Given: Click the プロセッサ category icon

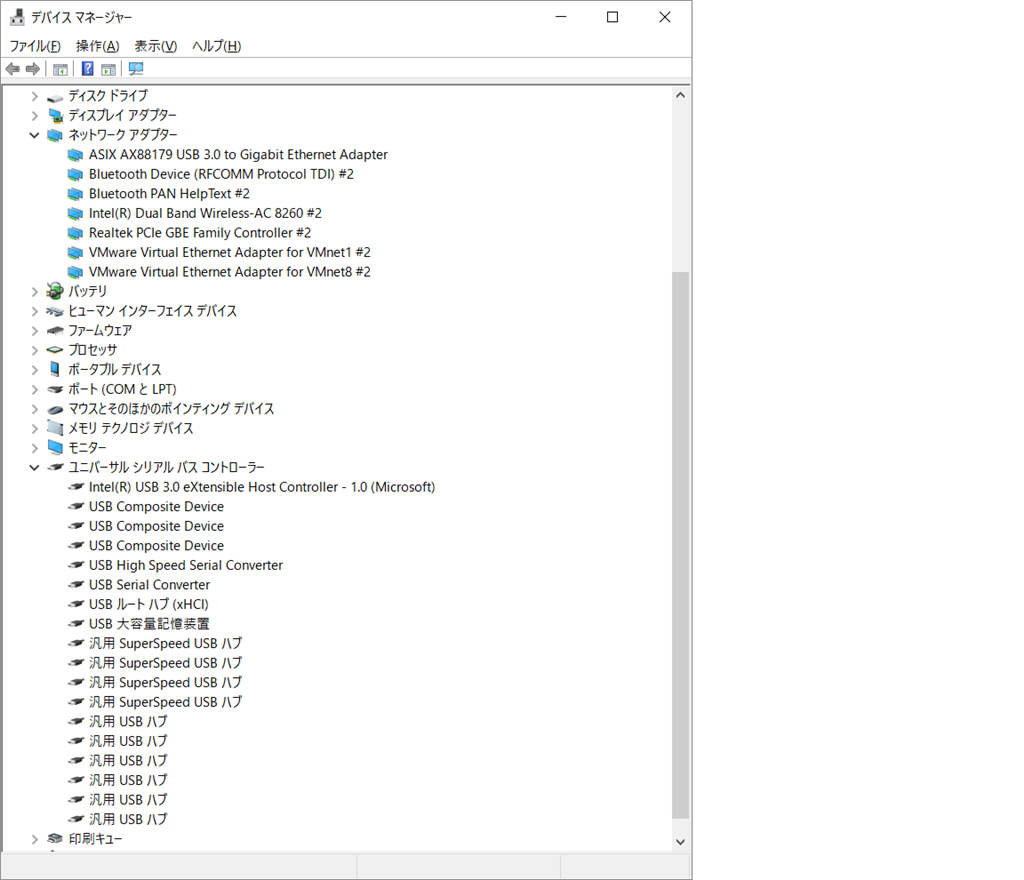Looking at the screenshot, I should tap(56, 350).
